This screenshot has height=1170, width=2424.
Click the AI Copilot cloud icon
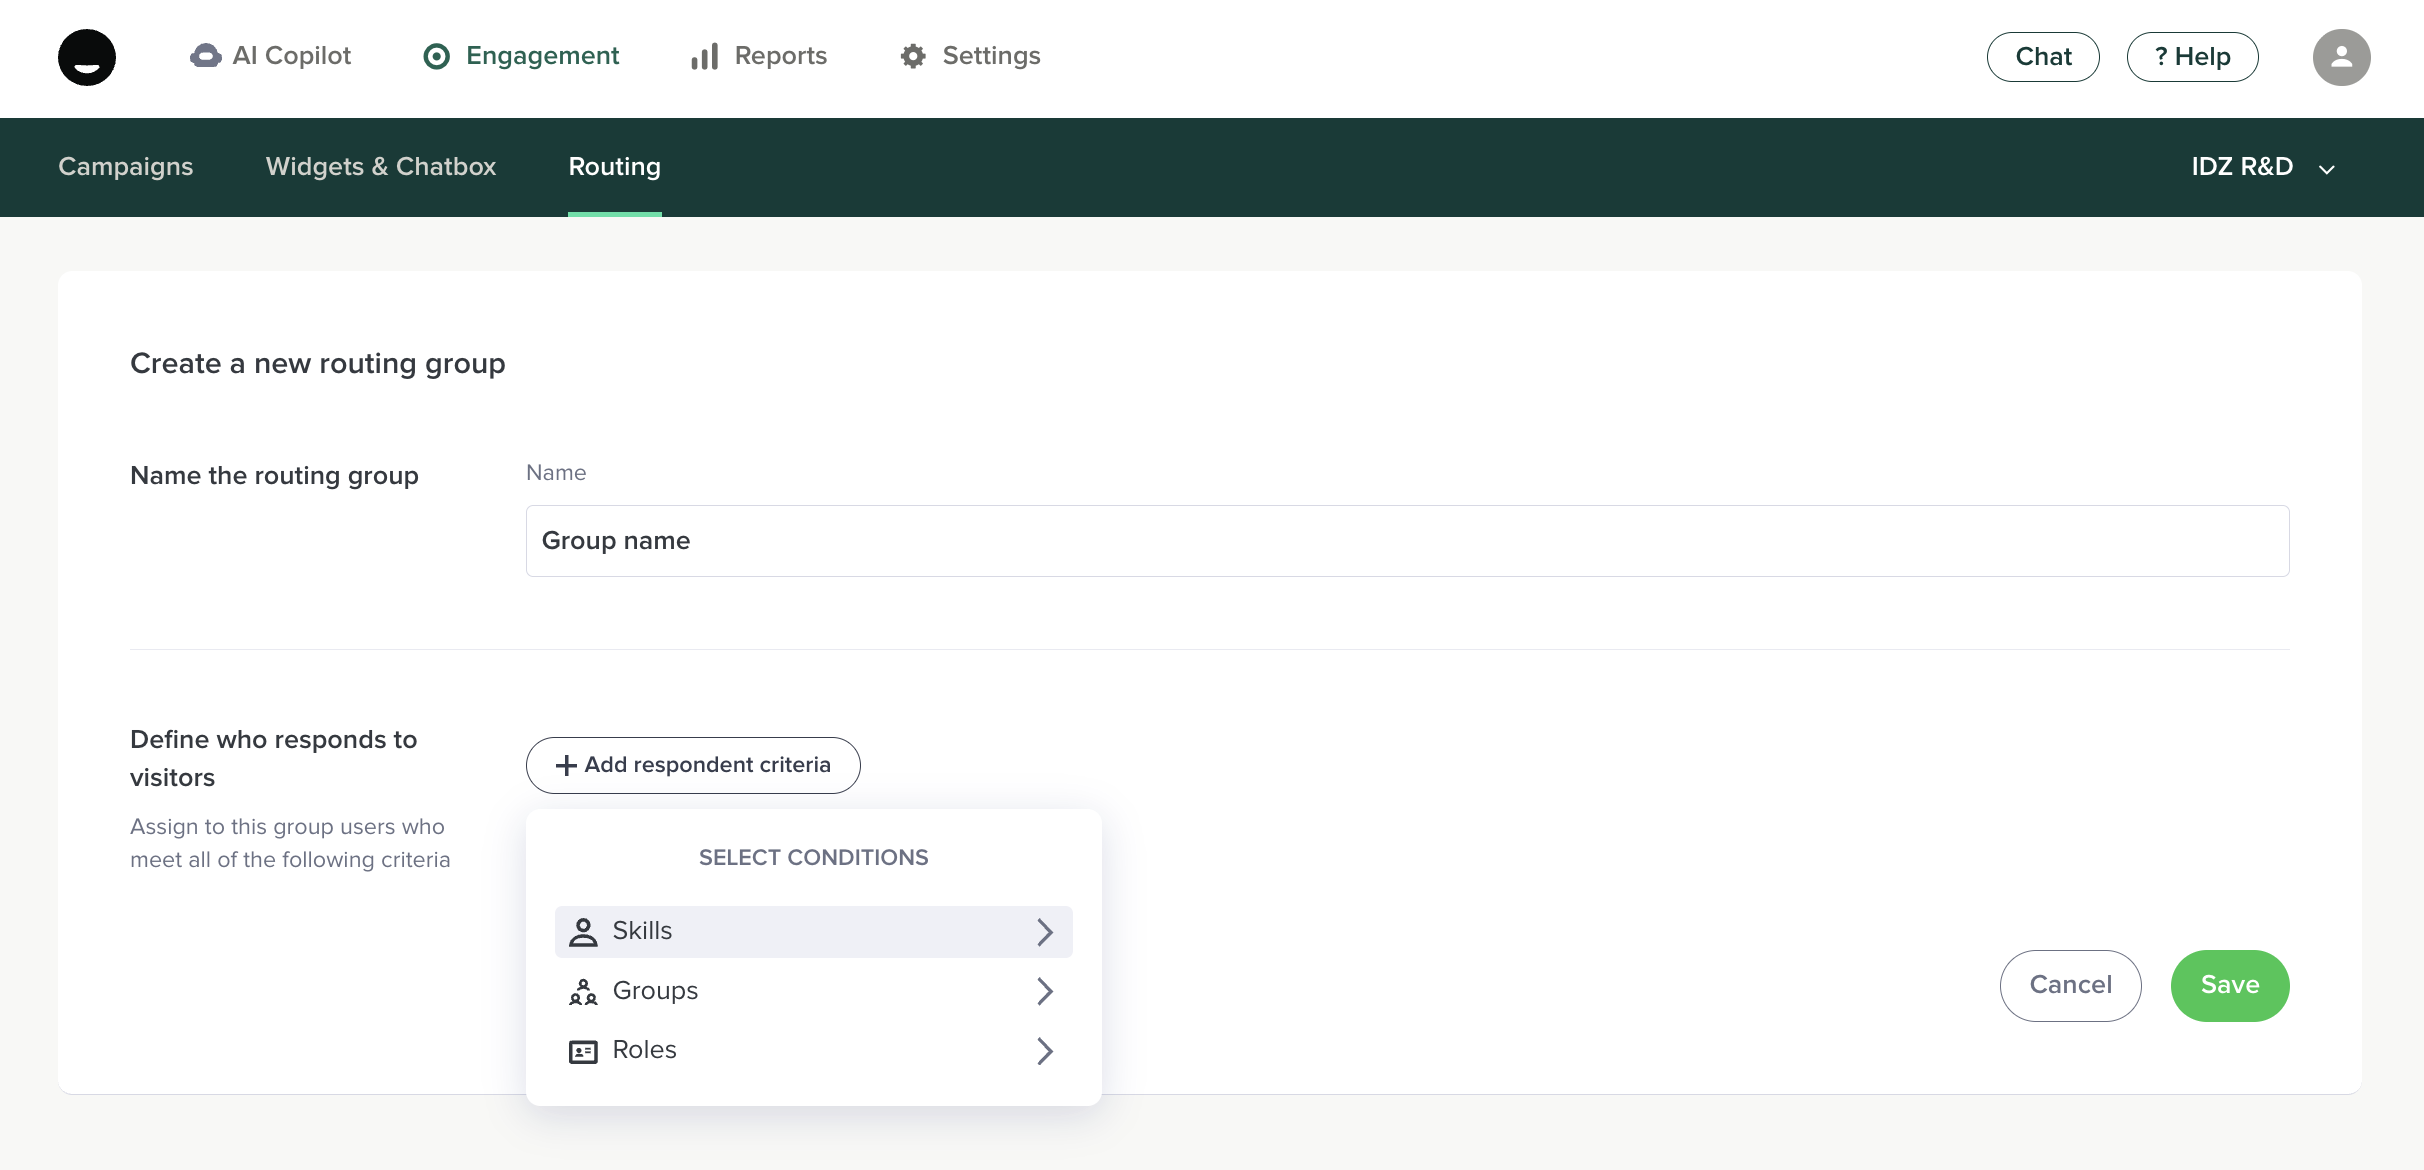[x=205, y=56]
